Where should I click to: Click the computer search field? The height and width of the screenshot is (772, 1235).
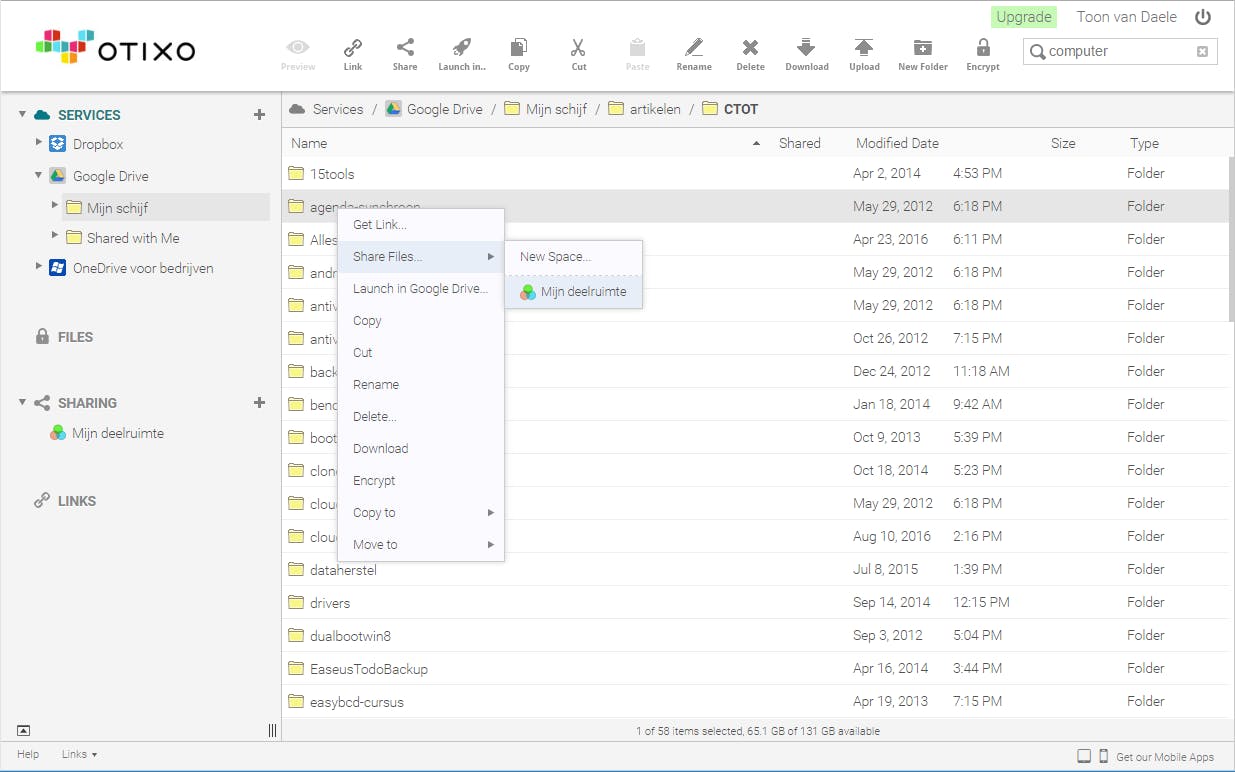point(1119,51)
